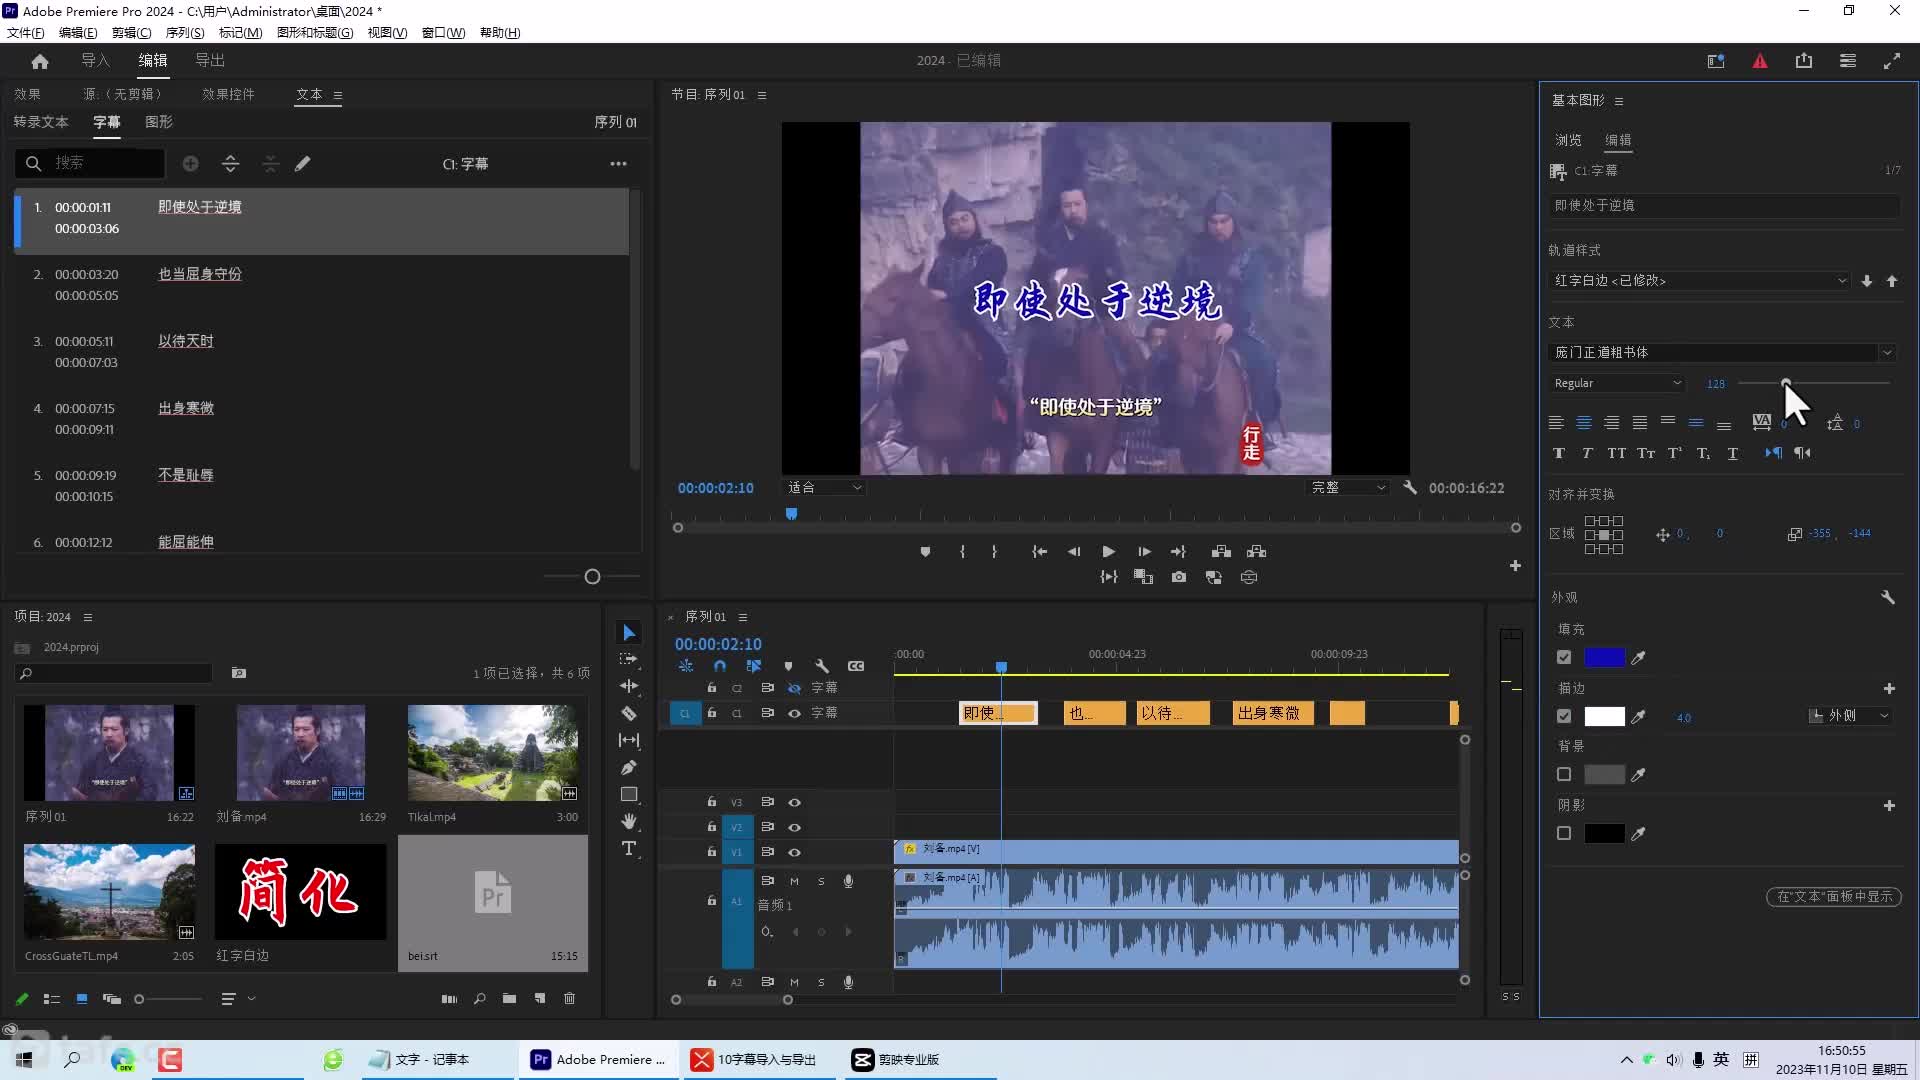Open the 基本图形 panel menu
Image resolution: width=1920 pixels, height=1080 pixels.
[1619, 101]
